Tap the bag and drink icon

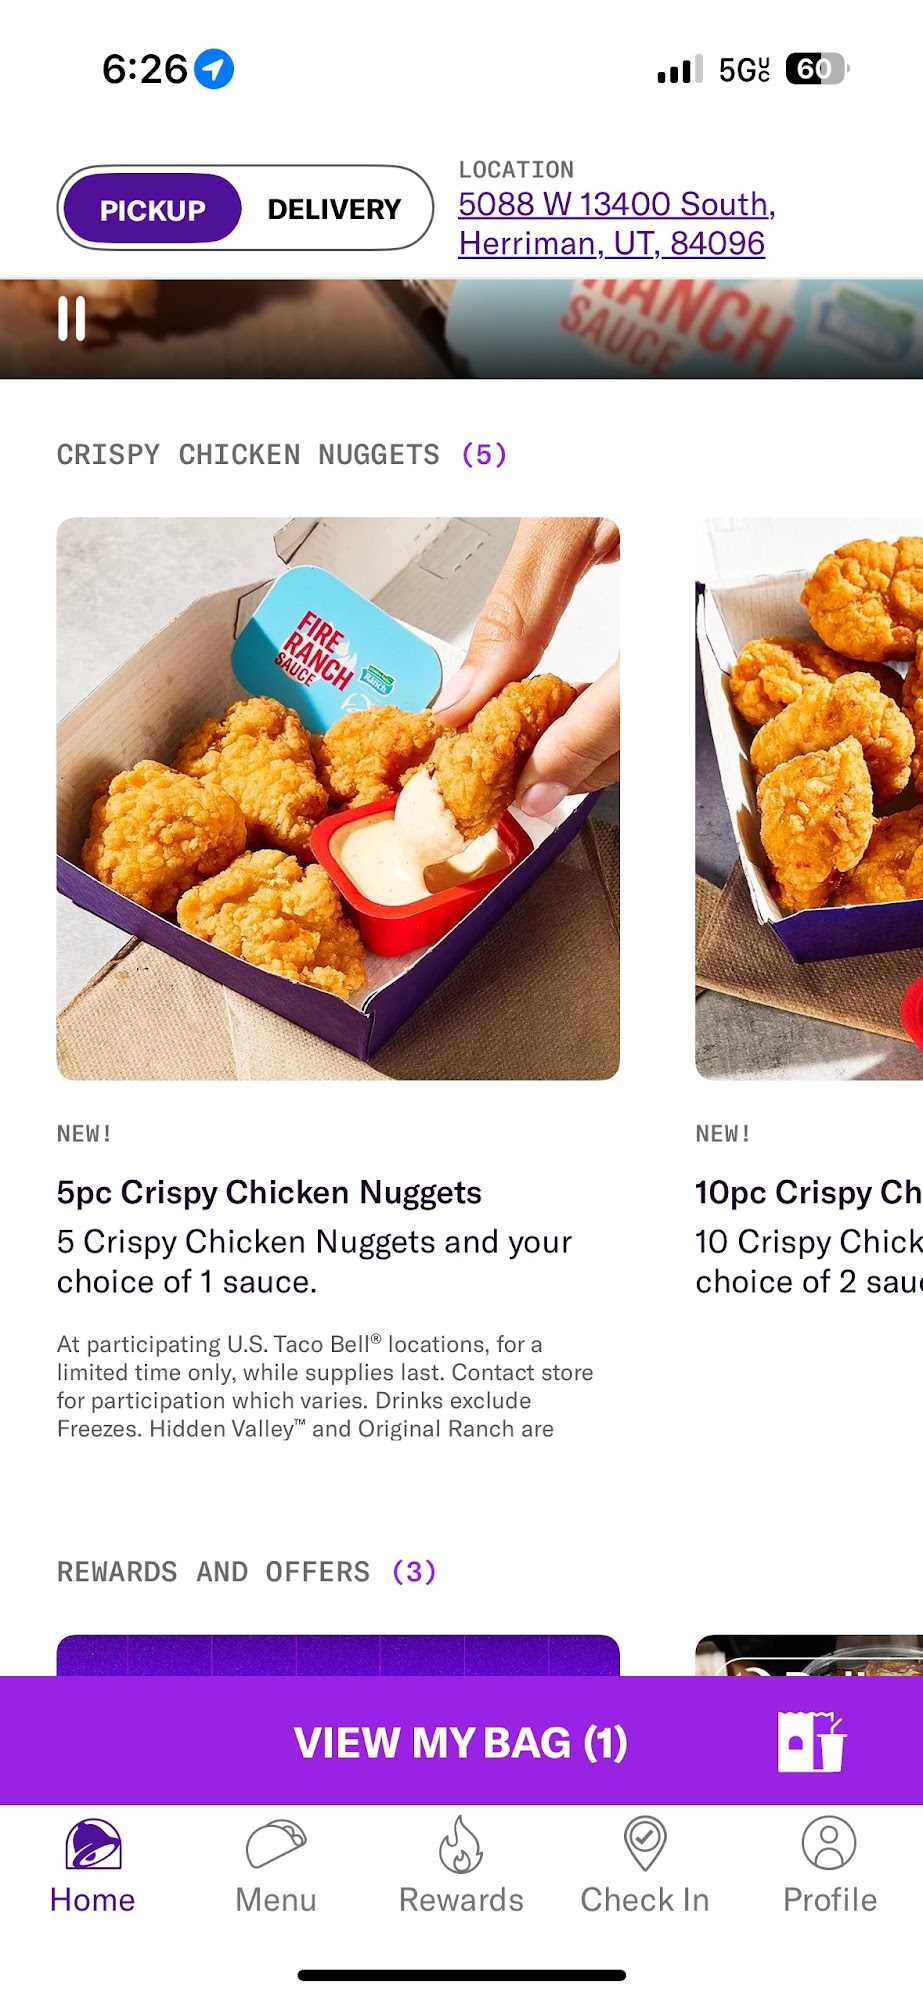pos(811,1741)
